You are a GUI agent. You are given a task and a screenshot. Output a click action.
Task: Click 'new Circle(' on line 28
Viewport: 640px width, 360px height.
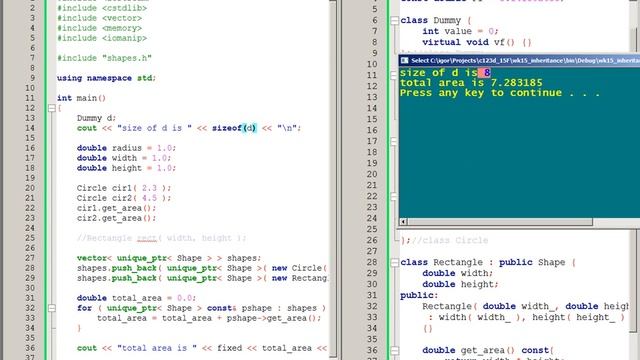pos(299,268)
